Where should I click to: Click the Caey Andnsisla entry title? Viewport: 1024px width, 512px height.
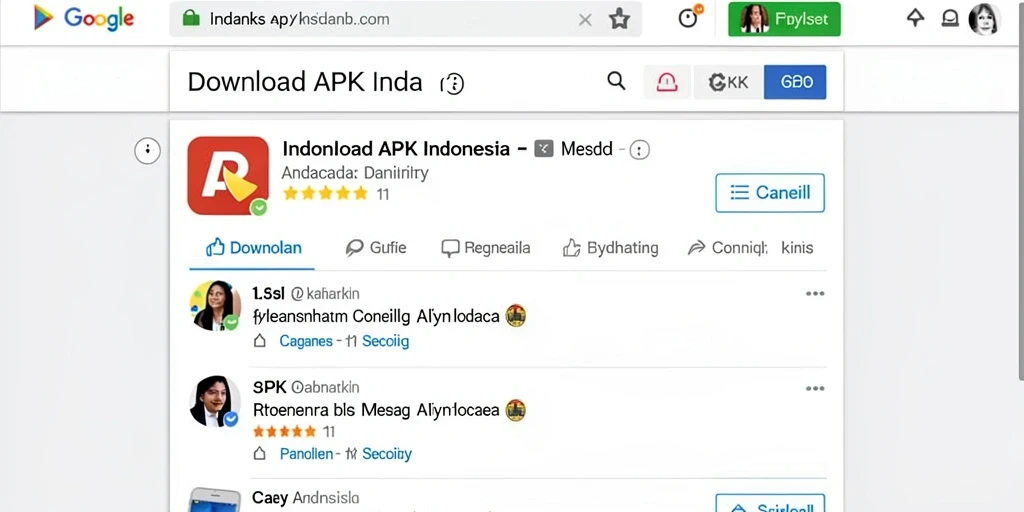[x=306, y=498]
